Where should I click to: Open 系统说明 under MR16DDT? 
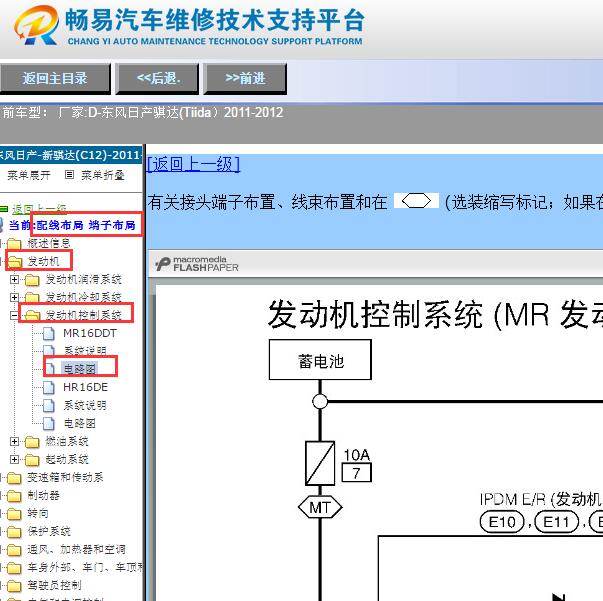(x=85, y=351)
